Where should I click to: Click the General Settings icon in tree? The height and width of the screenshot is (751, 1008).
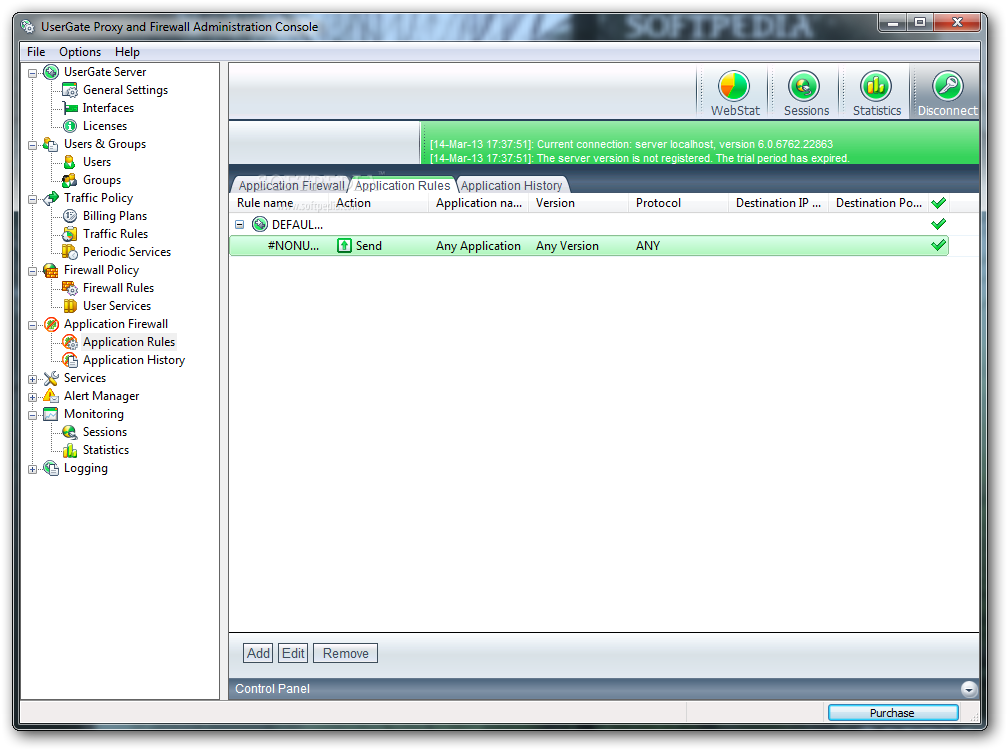click(x=69, y=90)
